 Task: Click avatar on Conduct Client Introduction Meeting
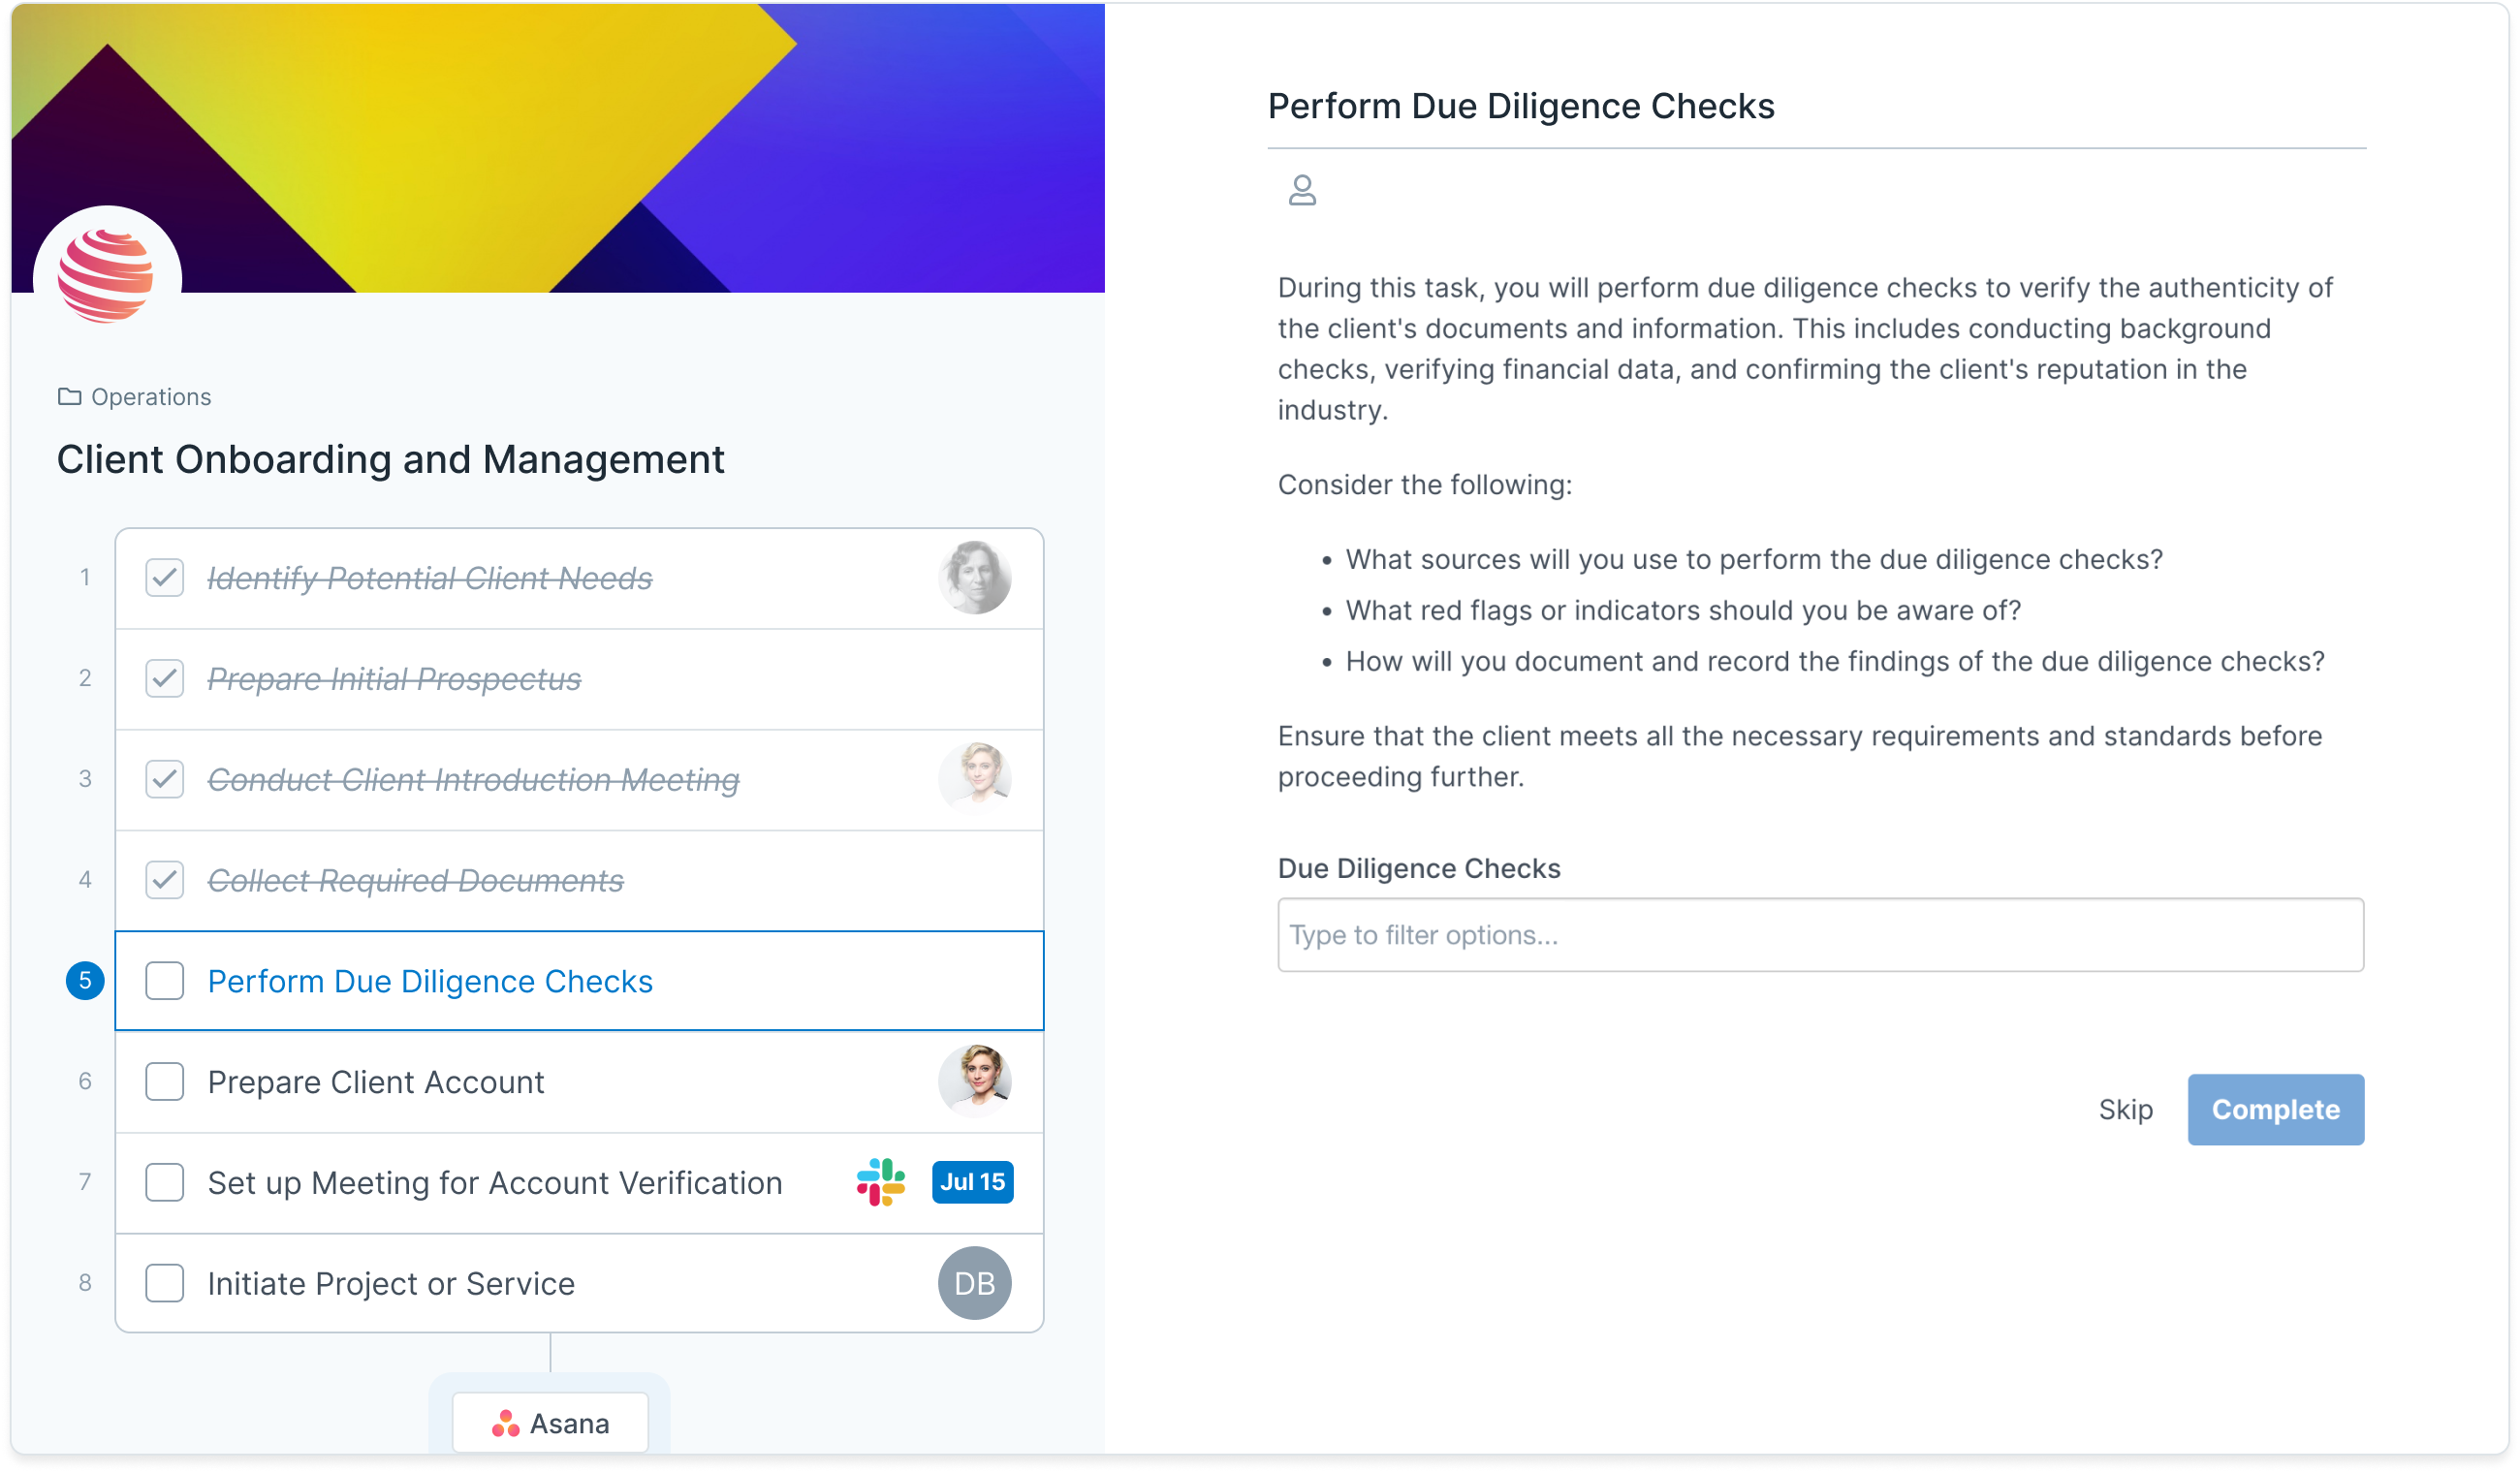(974, 779)
